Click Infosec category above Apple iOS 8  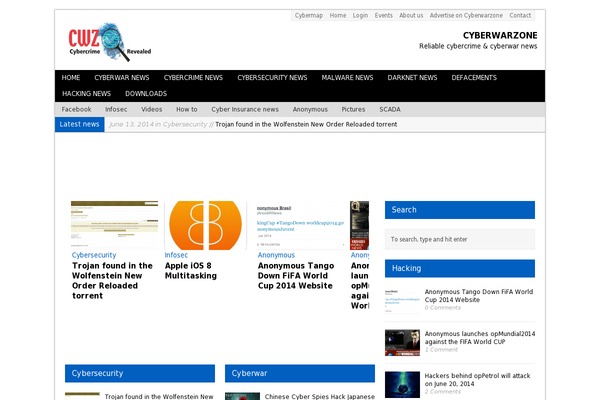(176, 255)
